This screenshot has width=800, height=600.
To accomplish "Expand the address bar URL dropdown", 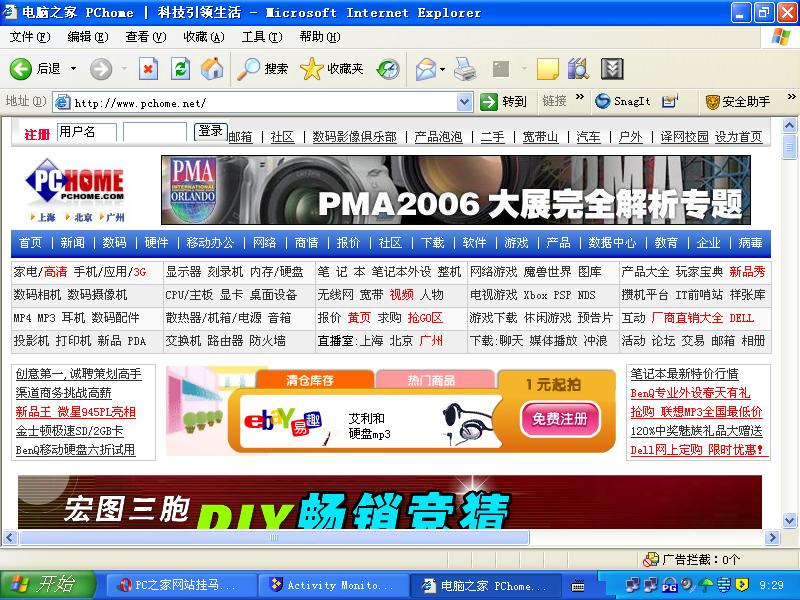I will tap(464, 102).
